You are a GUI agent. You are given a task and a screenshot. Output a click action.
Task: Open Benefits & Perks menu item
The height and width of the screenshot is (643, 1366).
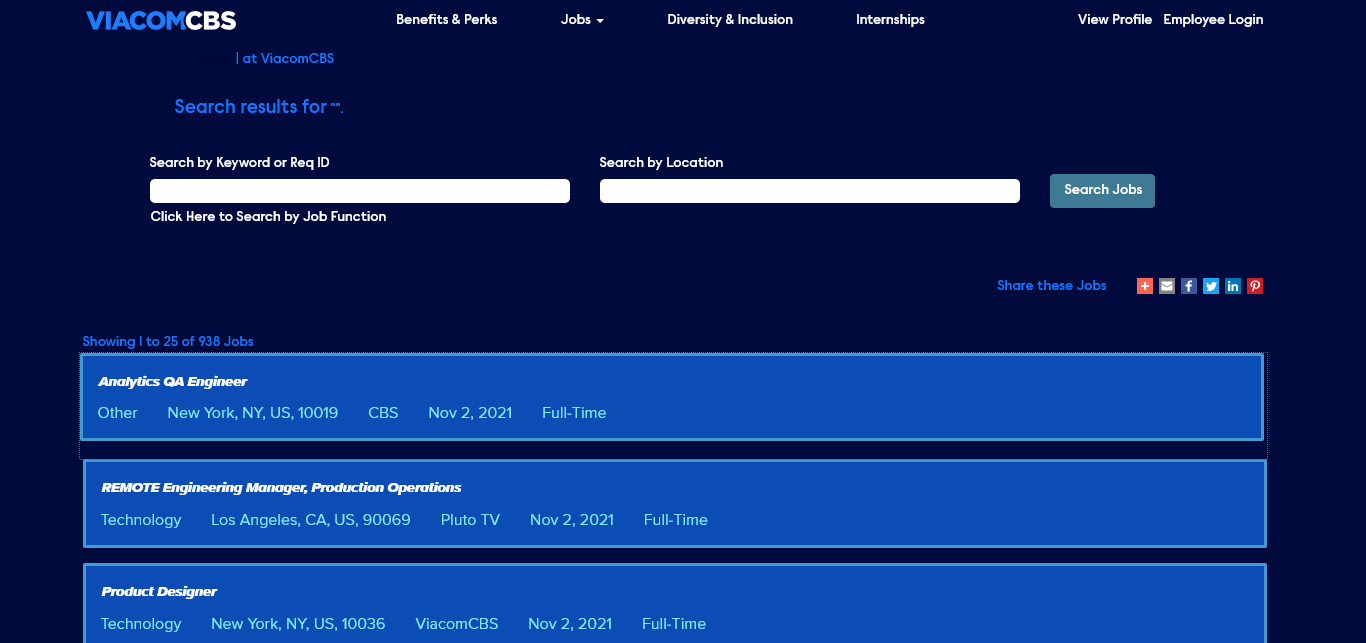click(x=446, y=20)
